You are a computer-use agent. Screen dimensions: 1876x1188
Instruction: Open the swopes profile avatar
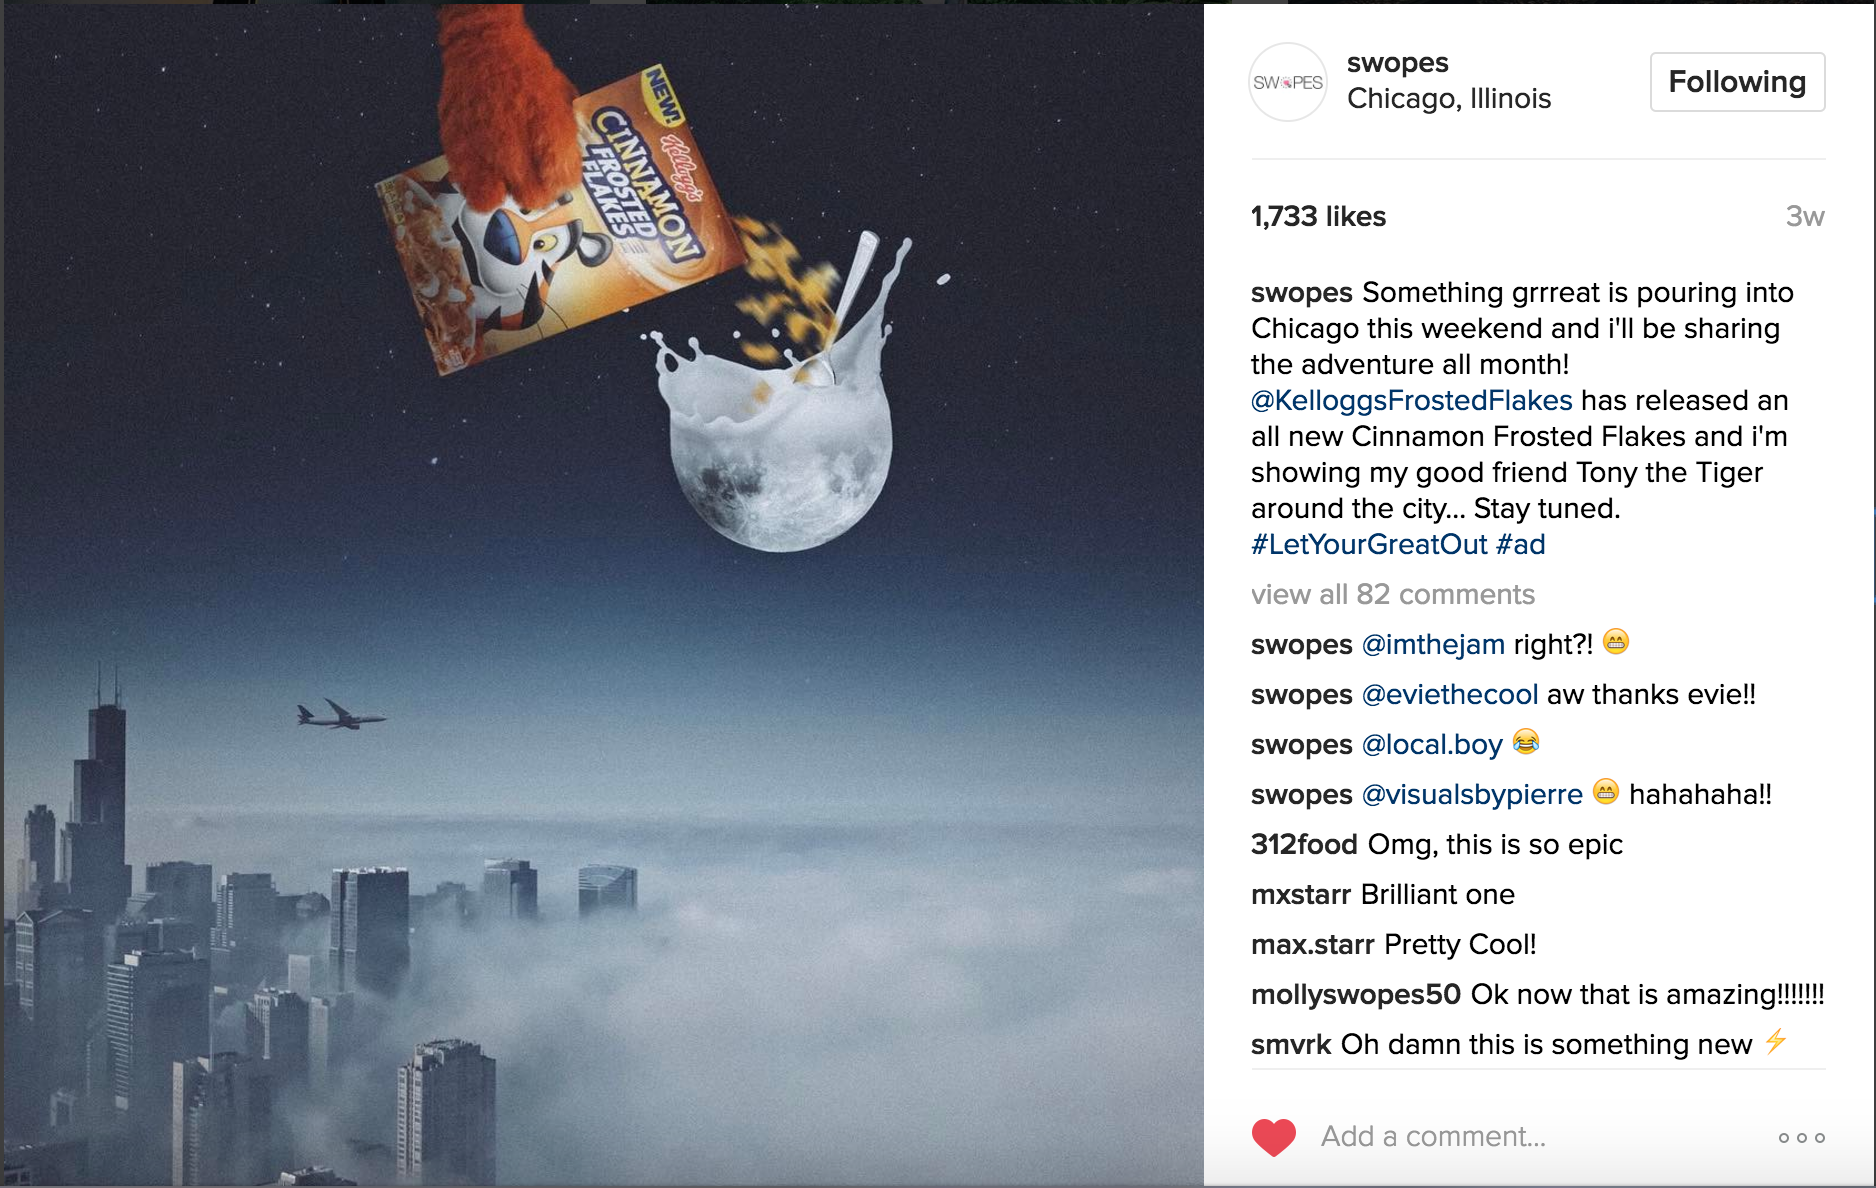coord(1288,82)
